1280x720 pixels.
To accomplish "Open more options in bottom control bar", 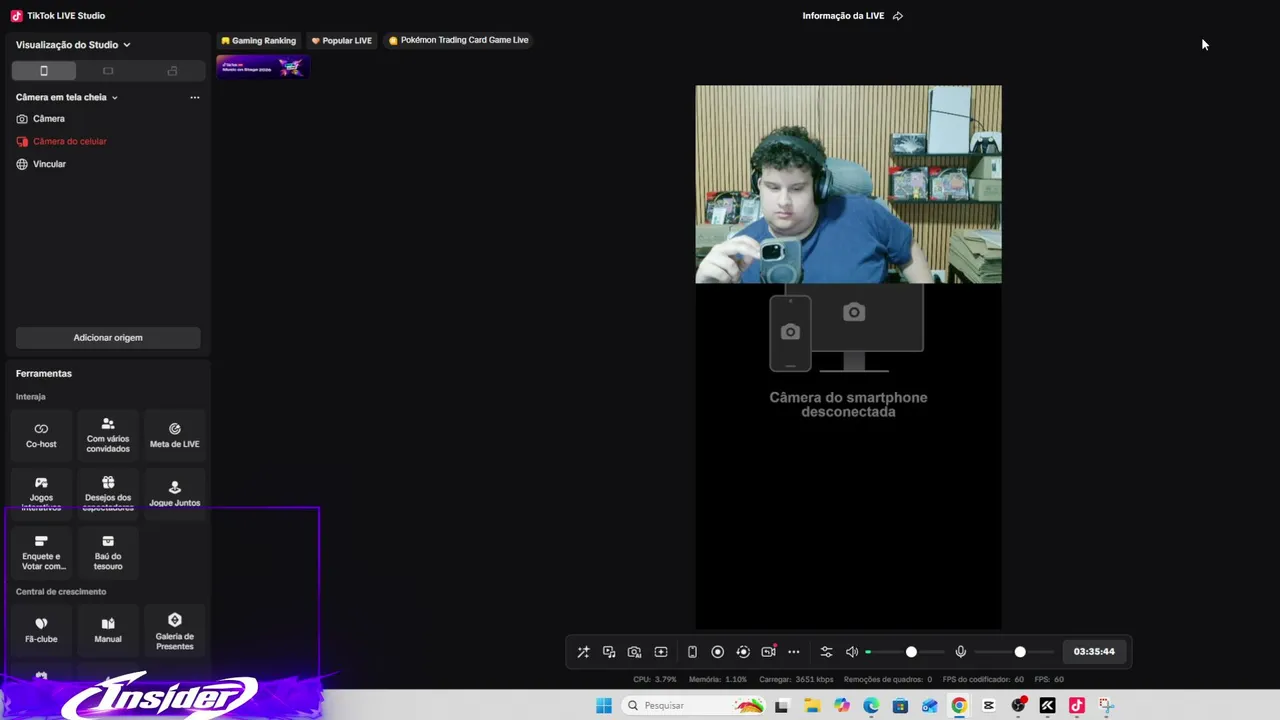I will (794, 652).
